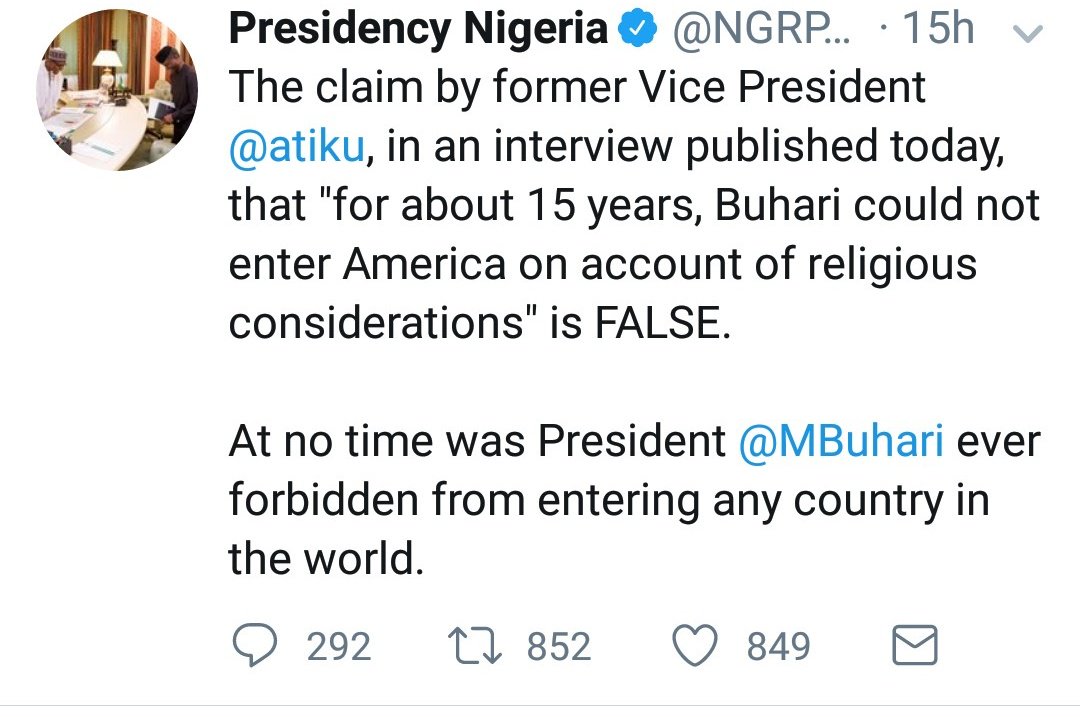Click the 852 retweets count
Image resolution: width=1080 pixels, height=717 pixels.
point(558,647)
